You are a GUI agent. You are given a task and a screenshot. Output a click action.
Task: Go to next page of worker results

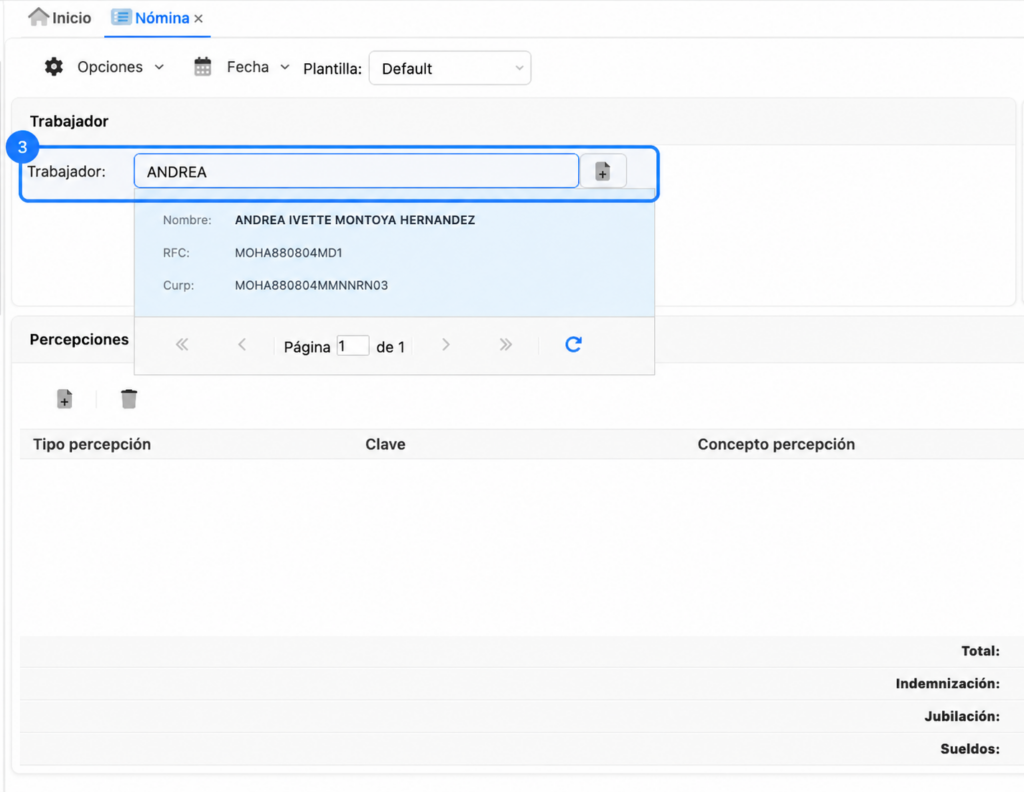(x=446, y=345)
